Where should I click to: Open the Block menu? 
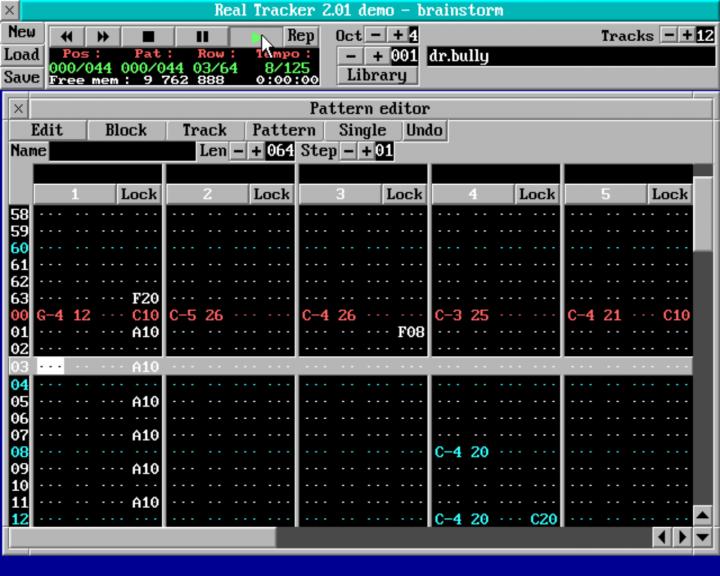pos(126,130)
